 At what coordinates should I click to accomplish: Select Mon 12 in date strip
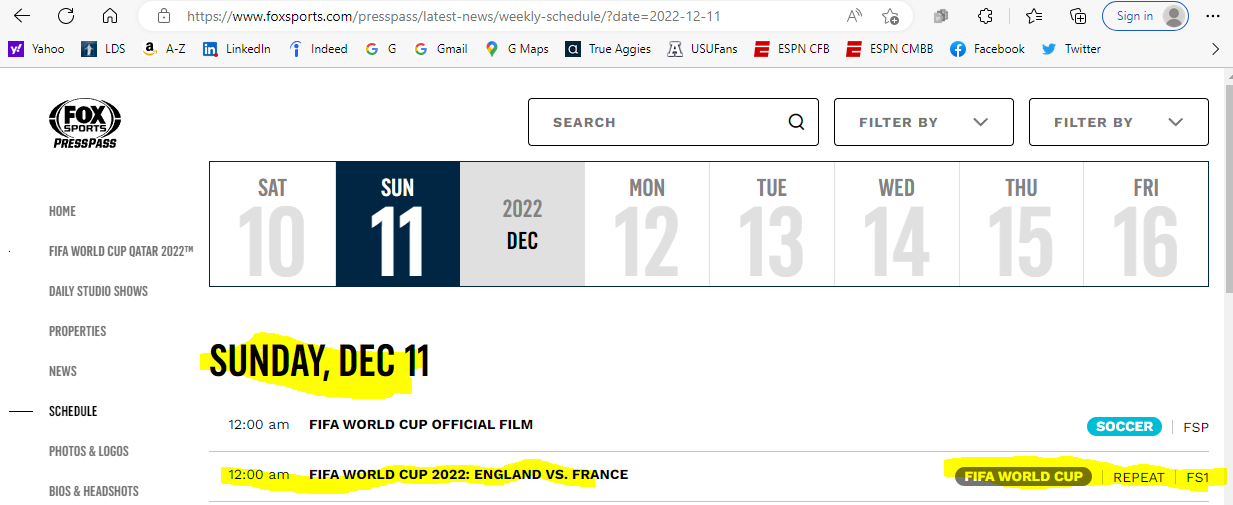click(647, 225)
